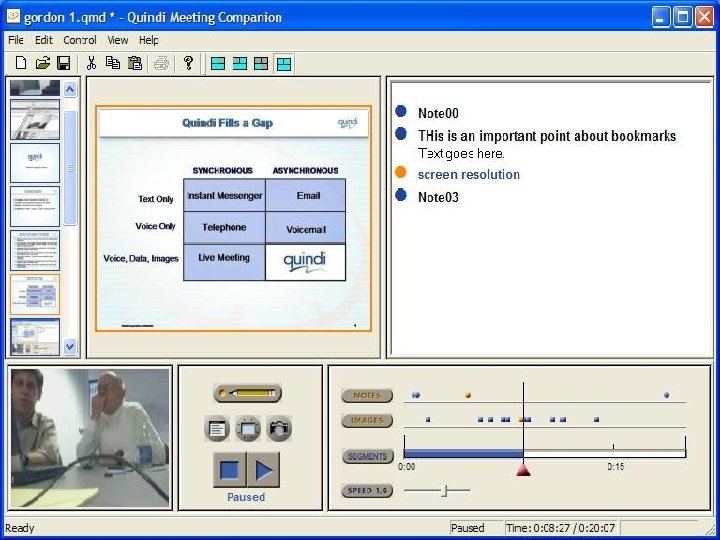Click the 'Text goes here.' line
This screenshot has width=720, height=540.
pyautogui.click(x=461, y=153)
